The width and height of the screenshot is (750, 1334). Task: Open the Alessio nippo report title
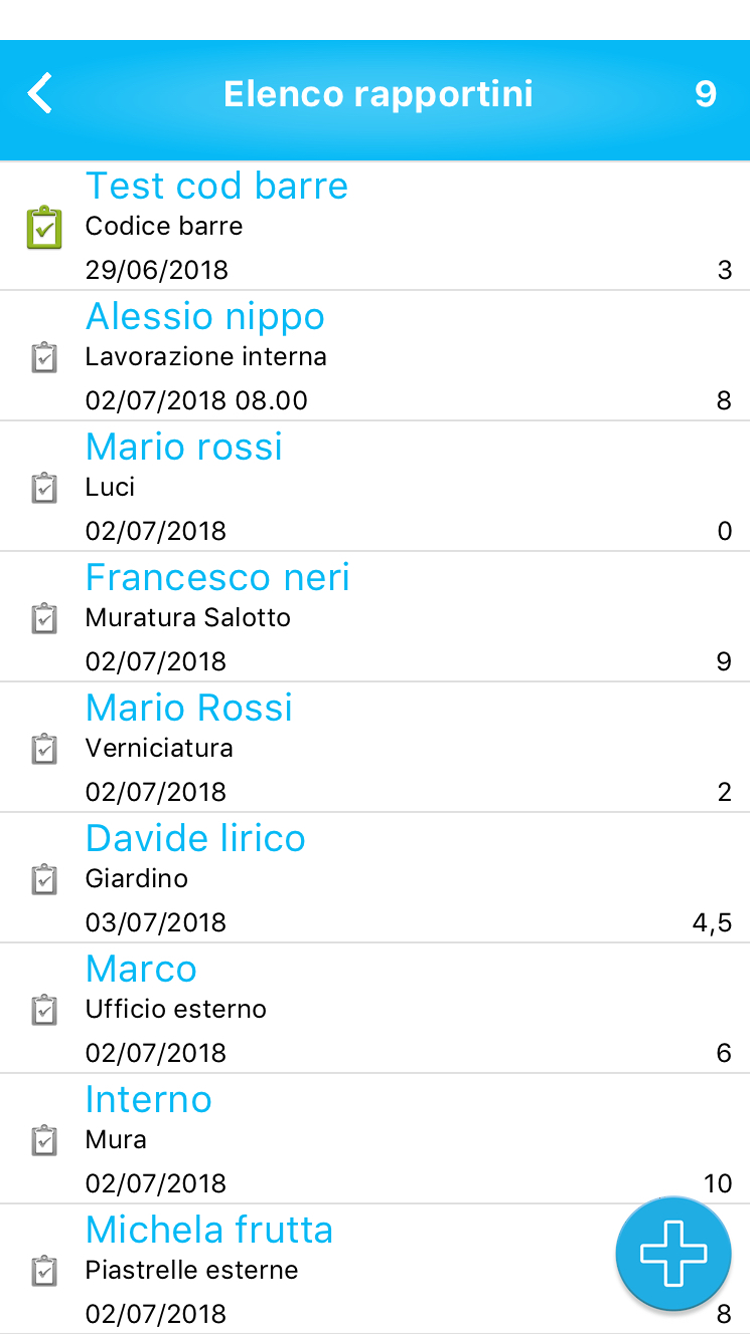point(205,317)
